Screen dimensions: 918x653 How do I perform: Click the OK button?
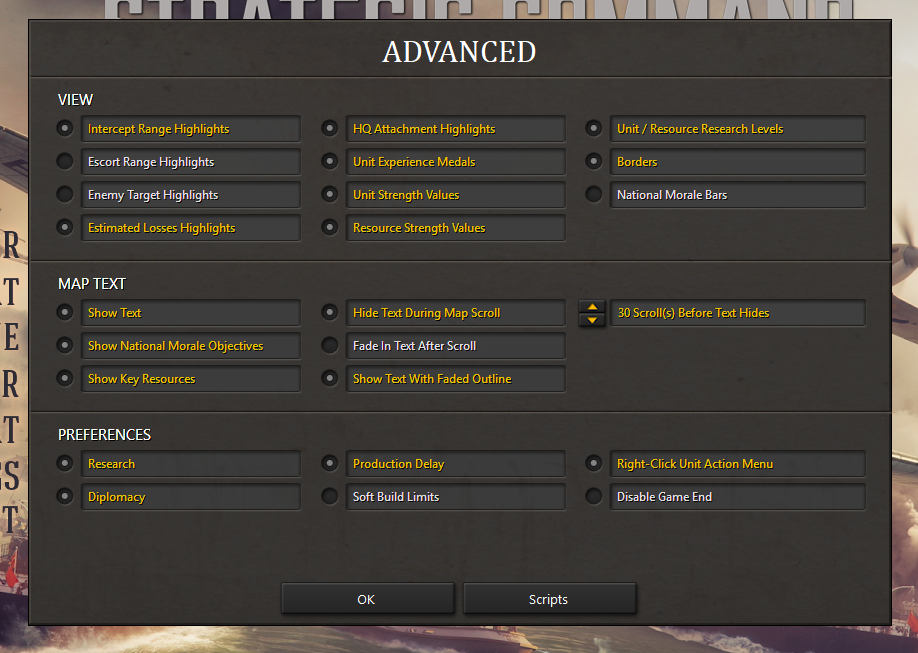[x=367, y=599]
